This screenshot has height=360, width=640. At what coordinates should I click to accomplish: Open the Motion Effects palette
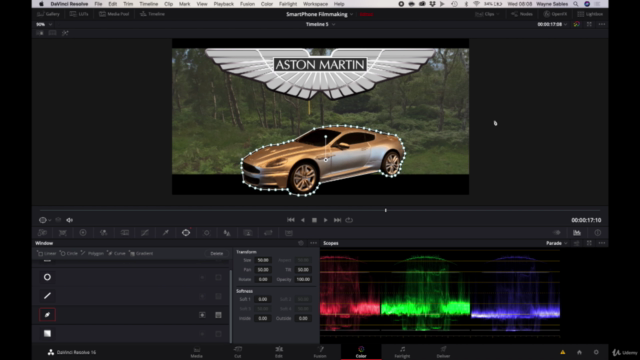pyautogui.click(x=124, y=233)
